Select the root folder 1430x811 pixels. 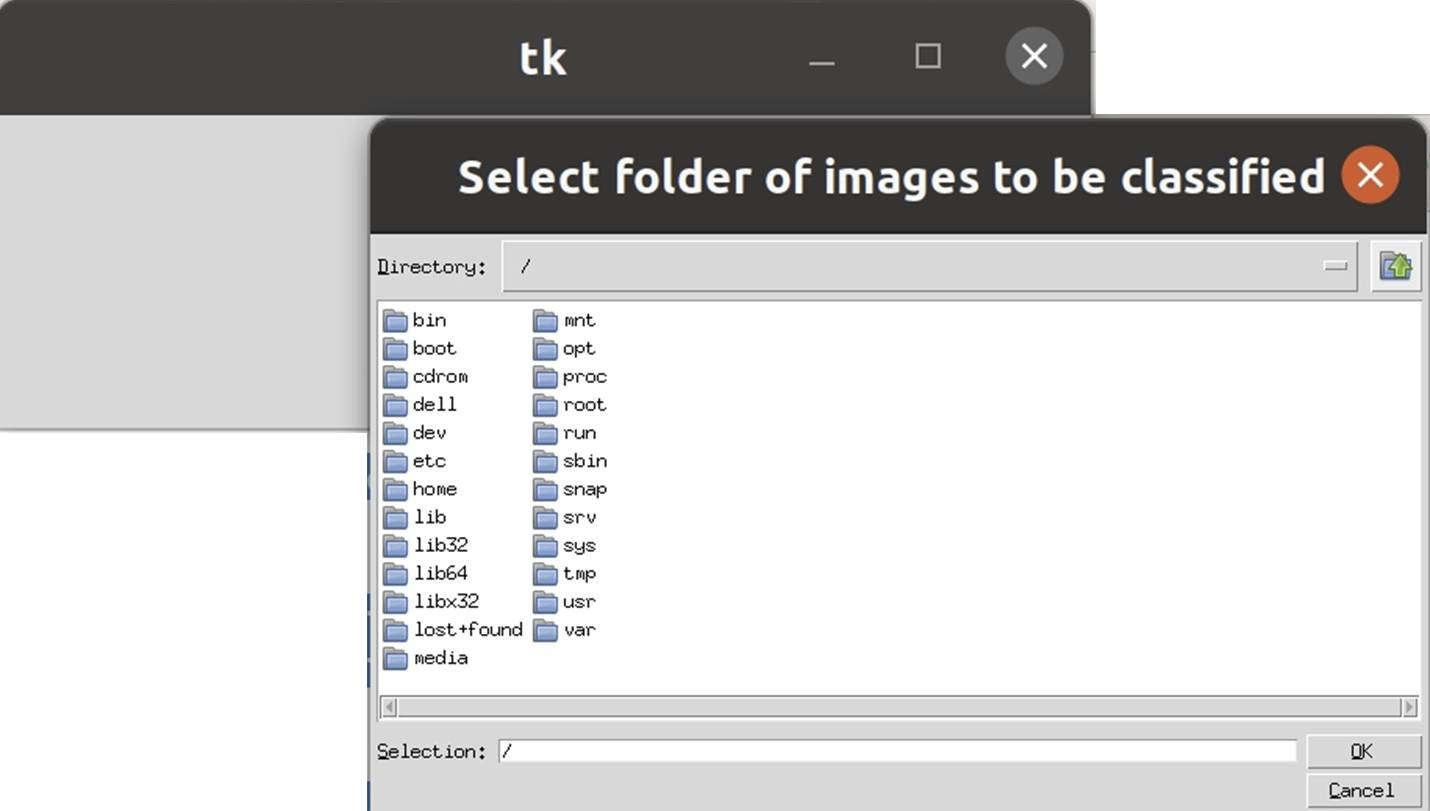coord(584,405)
